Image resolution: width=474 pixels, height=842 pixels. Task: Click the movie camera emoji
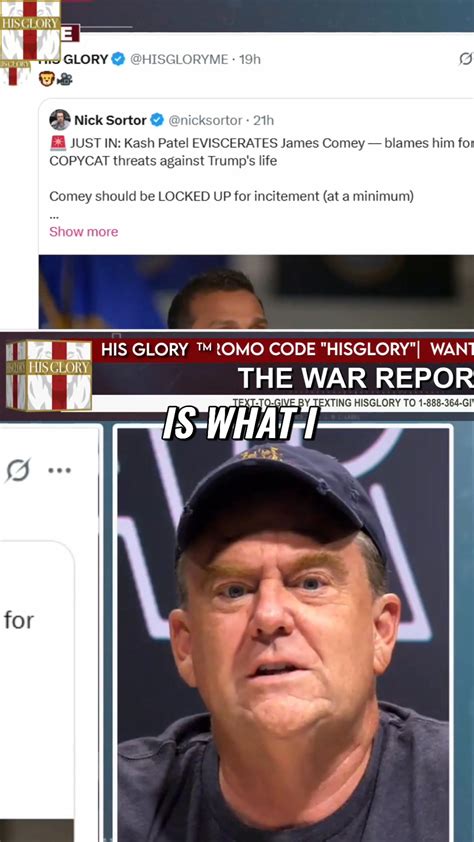pos(64,79)
